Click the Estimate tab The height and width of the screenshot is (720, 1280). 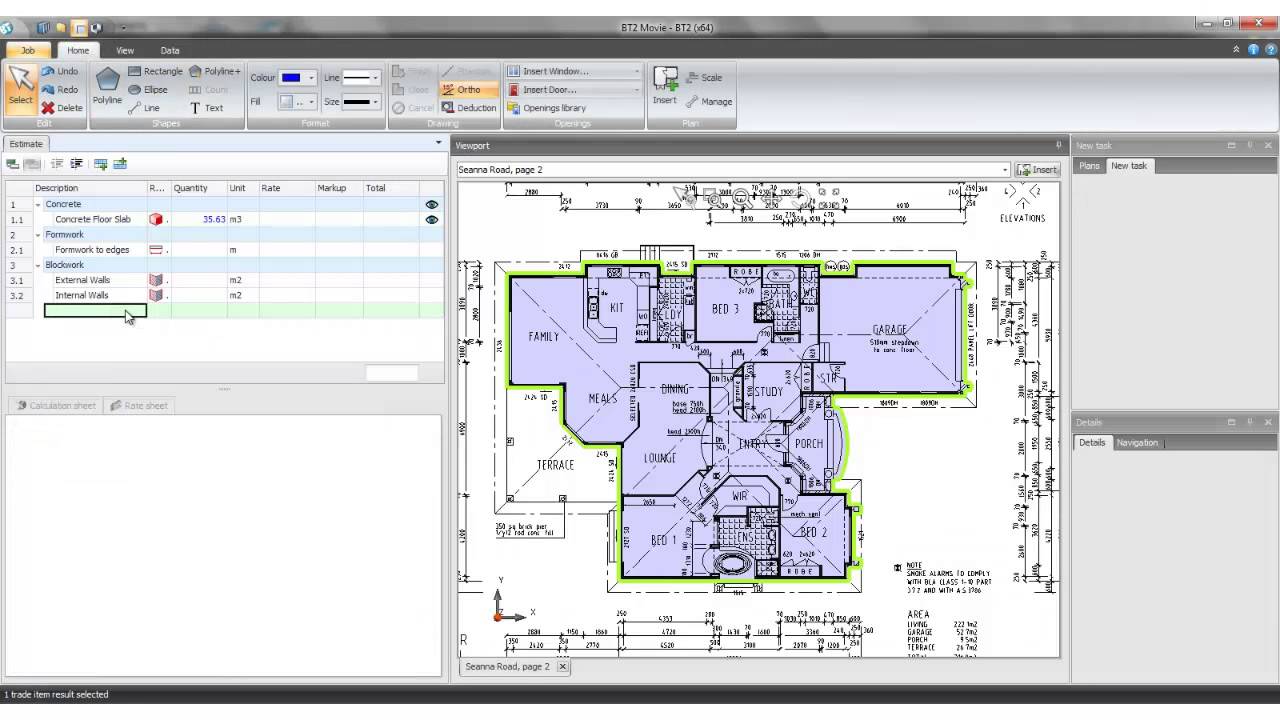click(x=25, y=144)
